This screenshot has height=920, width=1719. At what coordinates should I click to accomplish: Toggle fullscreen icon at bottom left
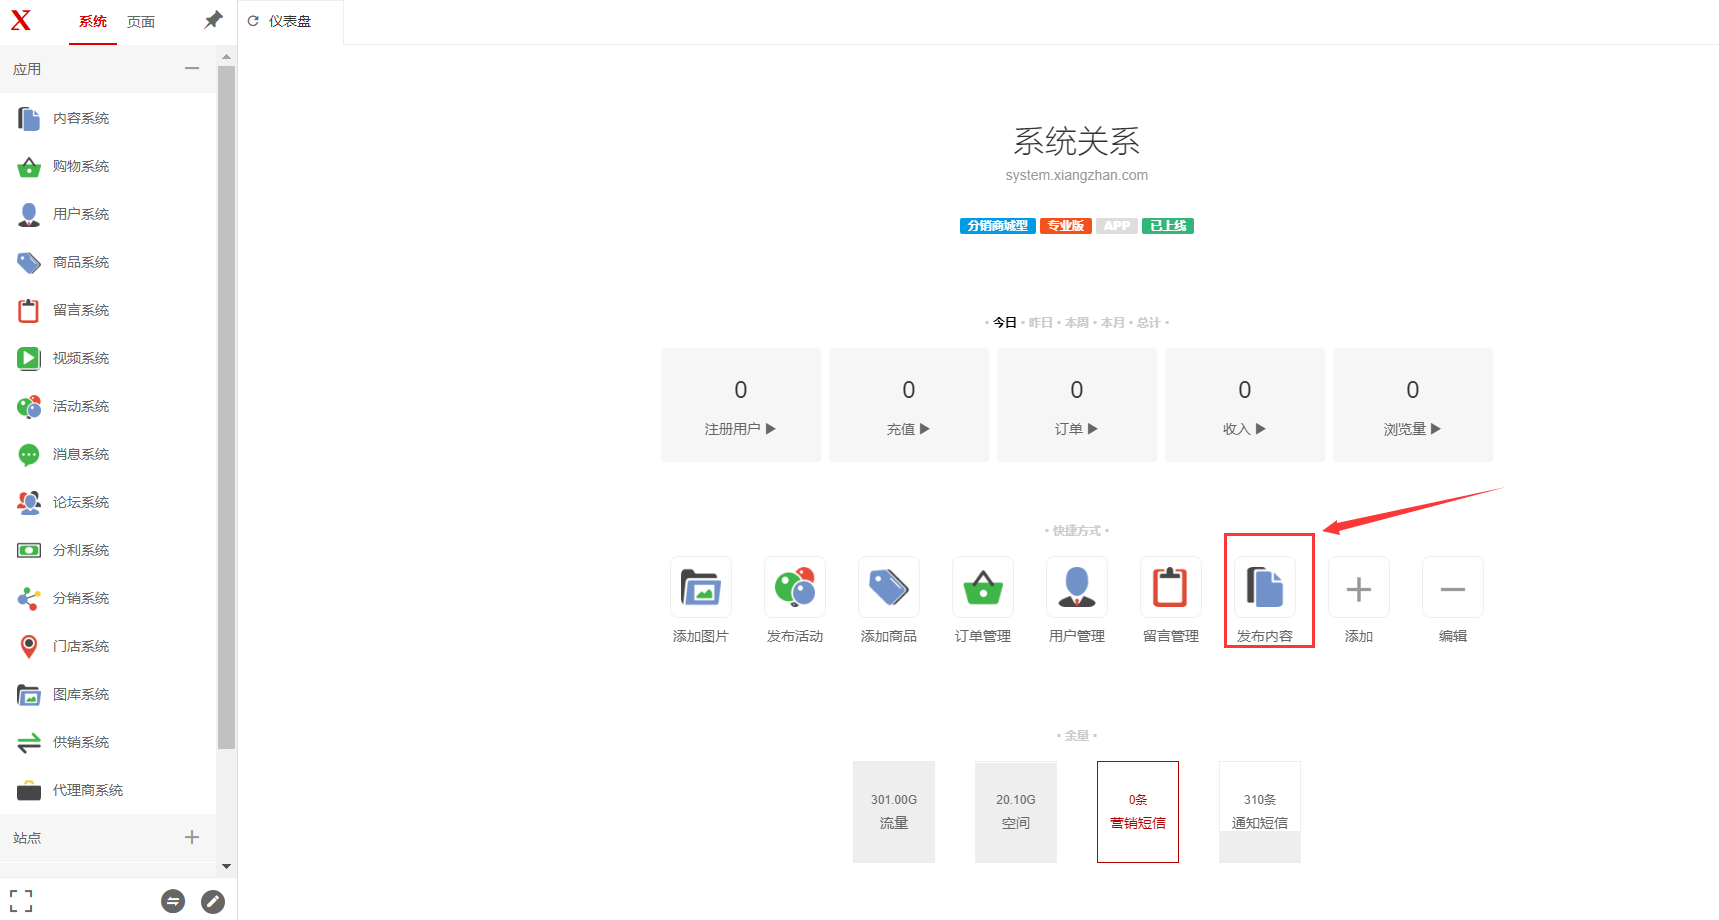[21, 901]
